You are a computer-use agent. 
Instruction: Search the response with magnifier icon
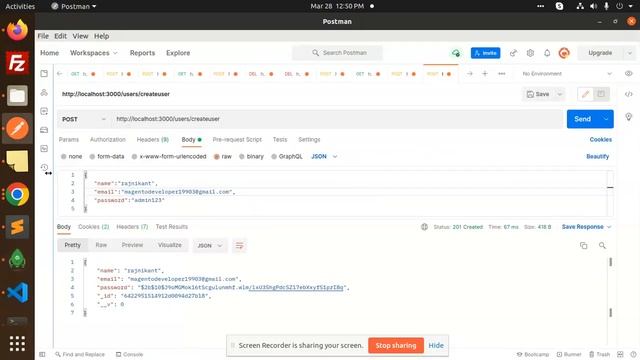602,245
